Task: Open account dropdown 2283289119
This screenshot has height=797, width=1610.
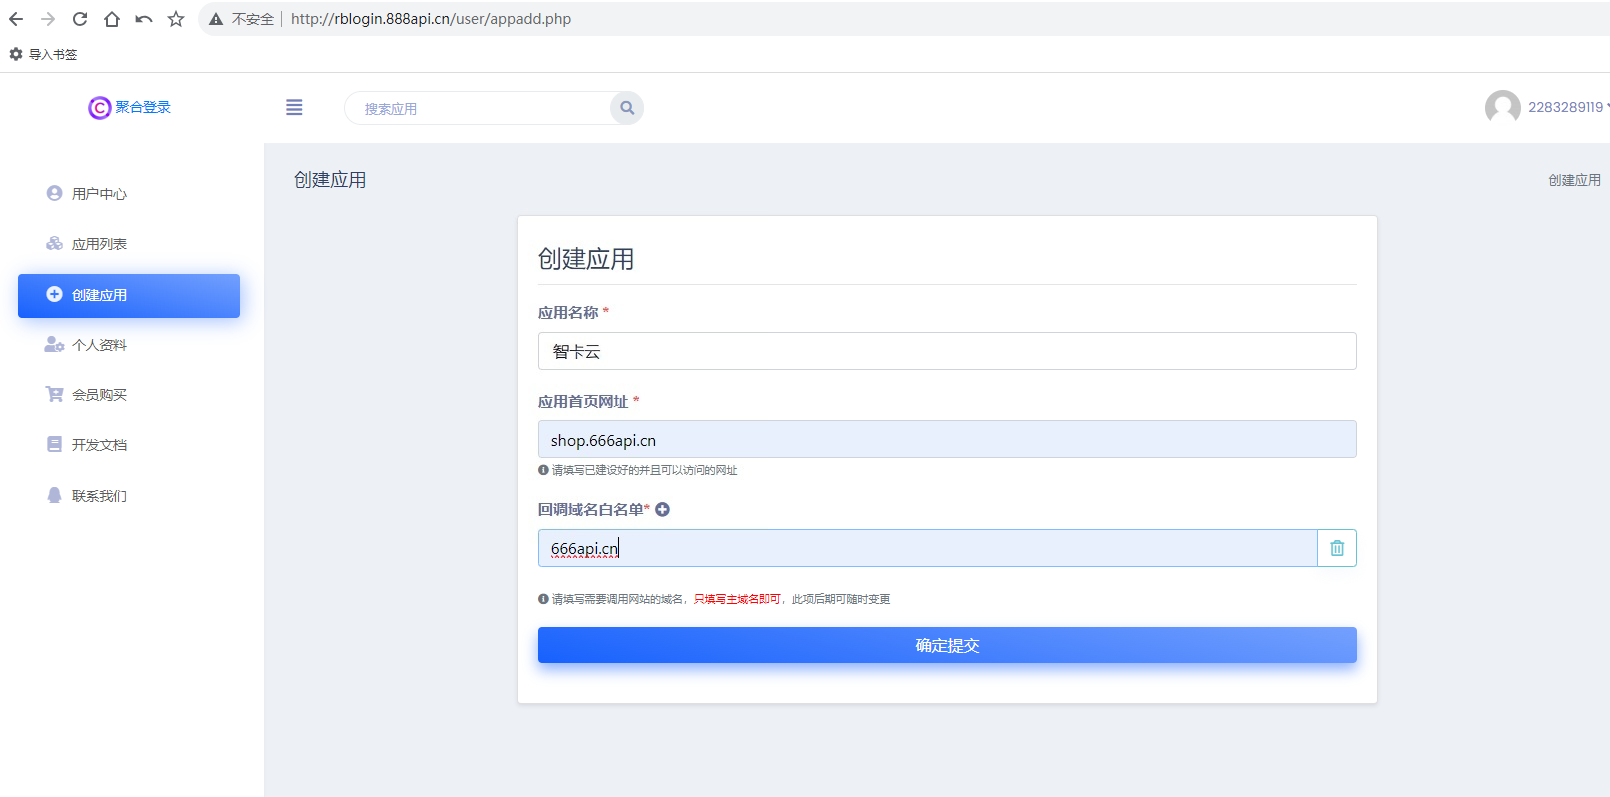Action: coord(1567,107)
